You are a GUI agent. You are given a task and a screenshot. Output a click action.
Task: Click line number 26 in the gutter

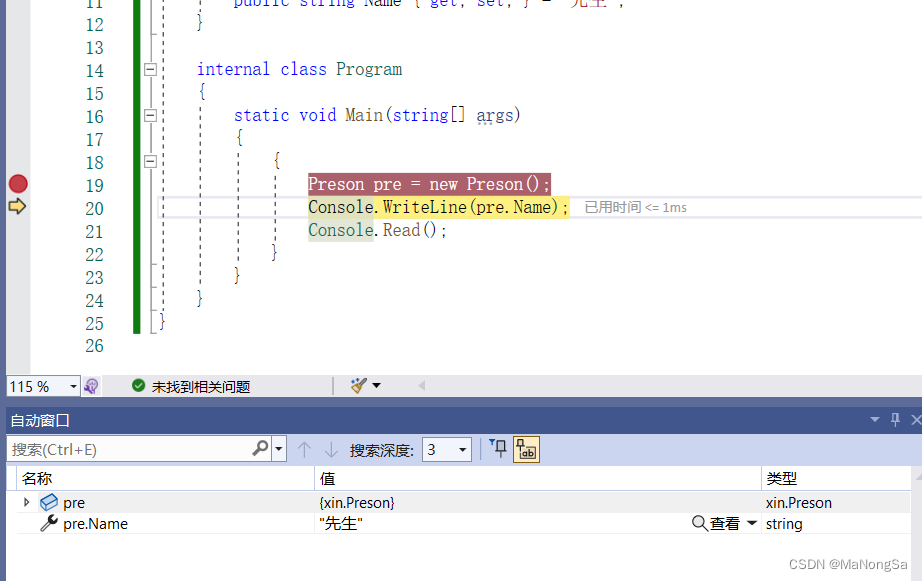95,346
